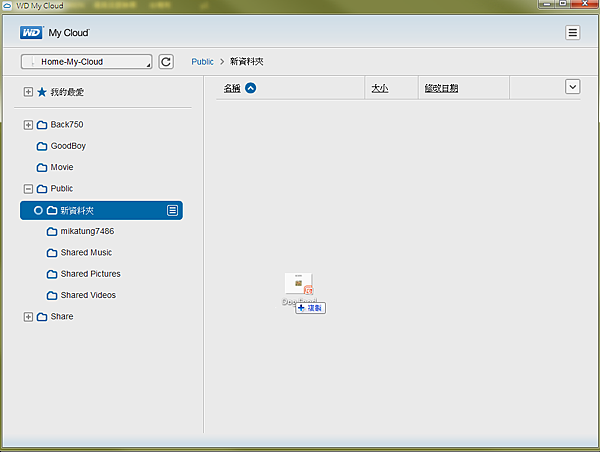
Task: Open the column options dropdown arrow
Action: pyautogui.click(x=572, y=86)
